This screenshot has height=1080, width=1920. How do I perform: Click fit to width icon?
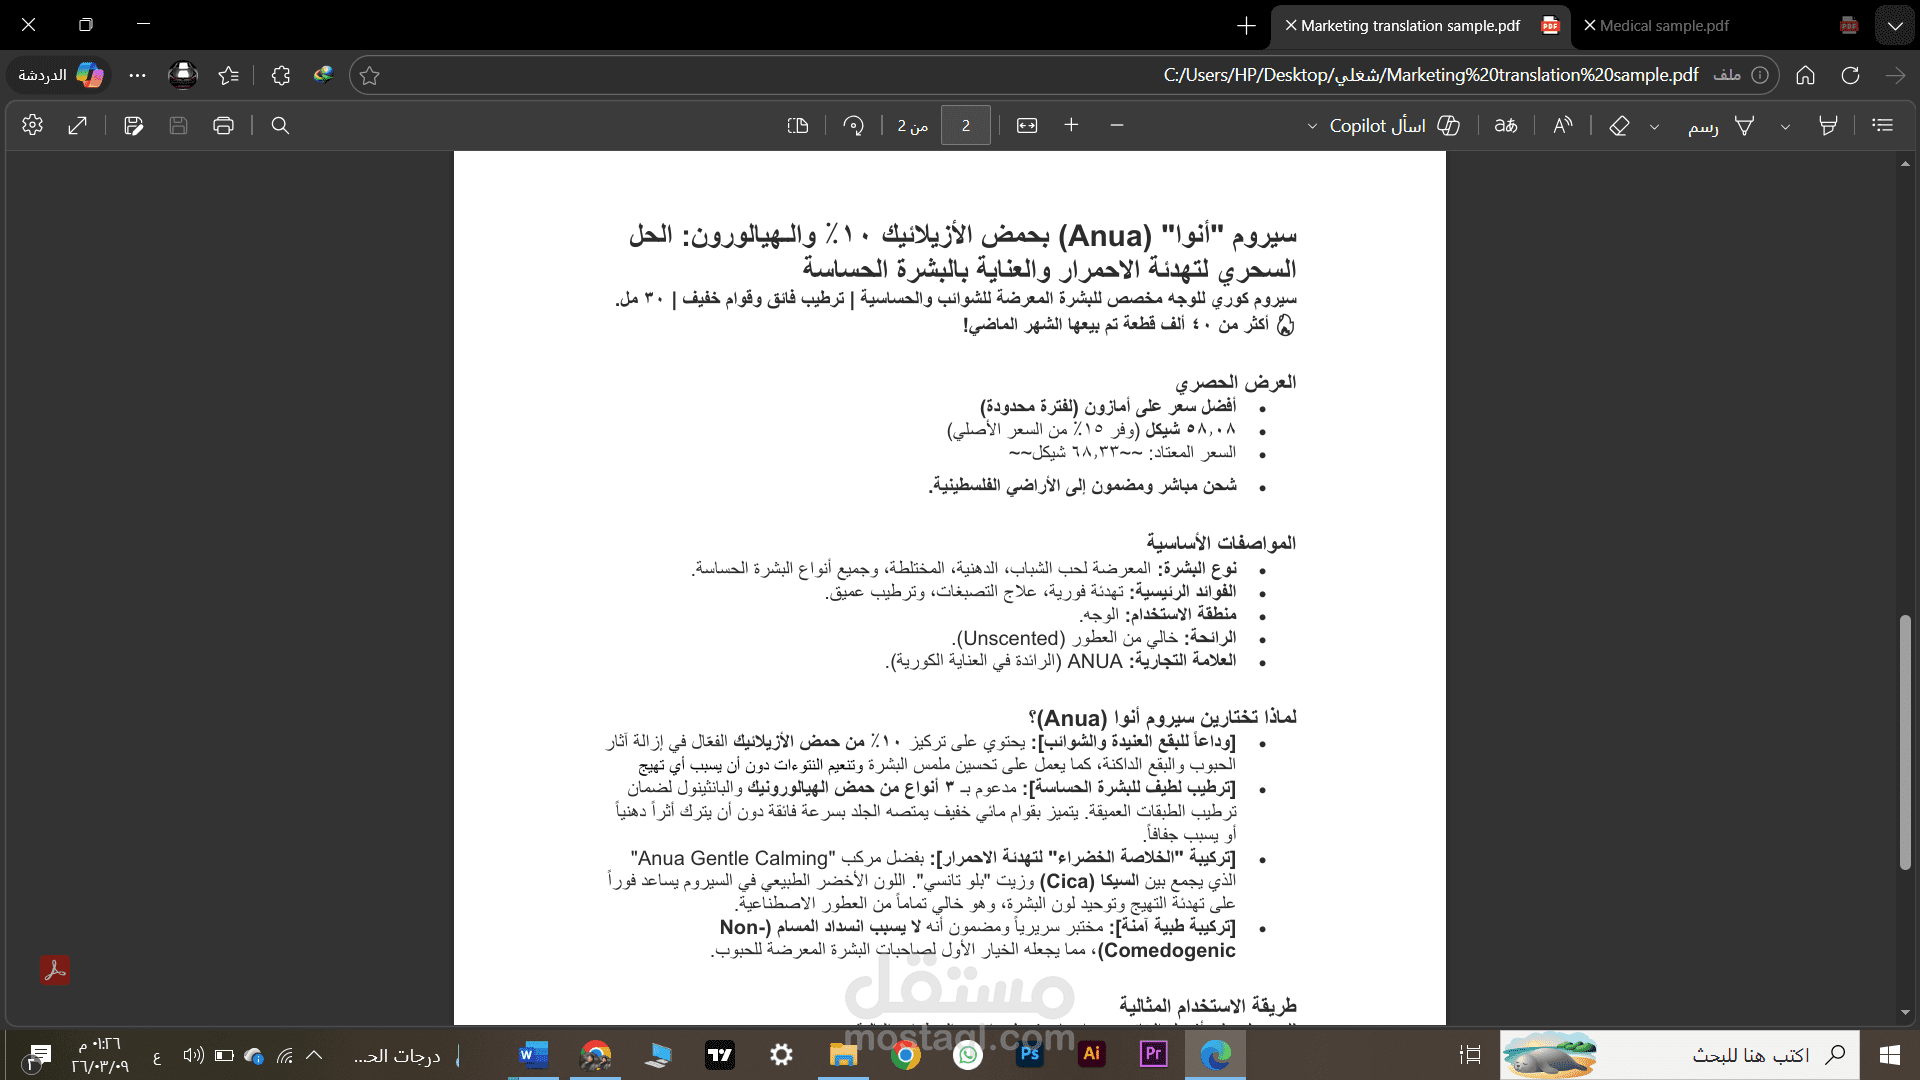1027,125
